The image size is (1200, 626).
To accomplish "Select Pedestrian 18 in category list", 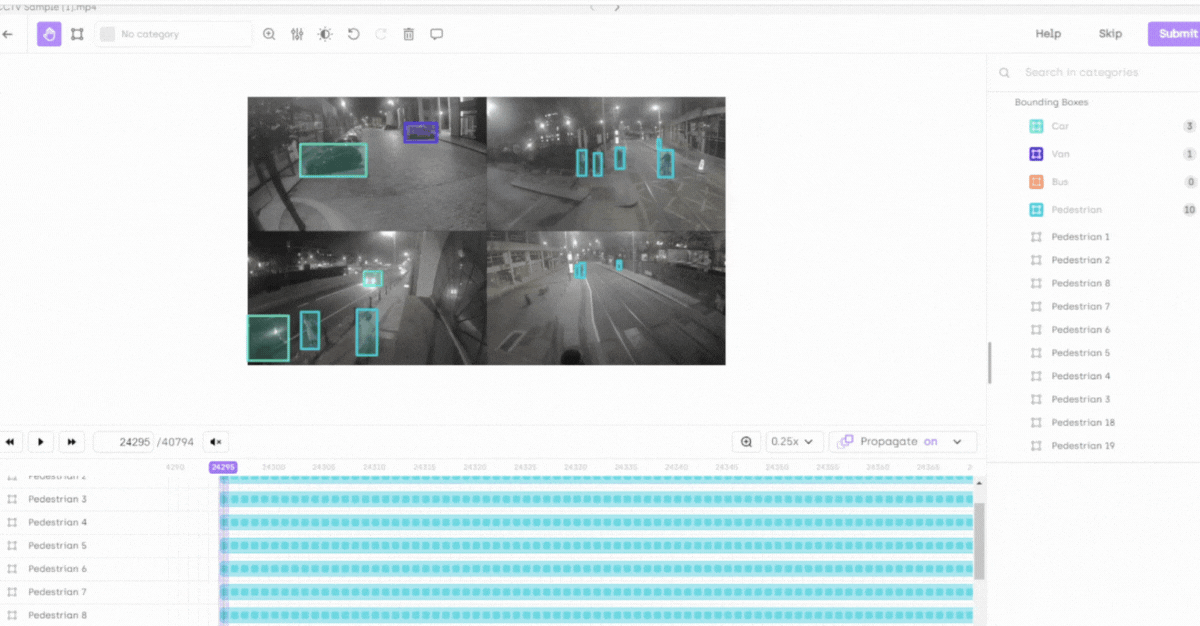I will click(1083, 422).
